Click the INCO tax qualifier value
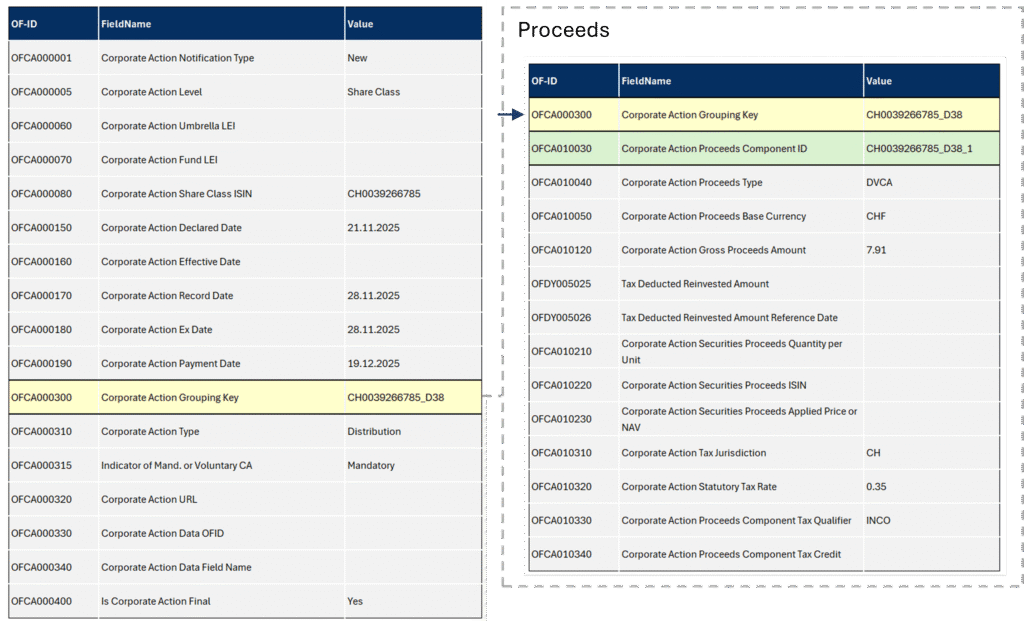 coord(878,521)
